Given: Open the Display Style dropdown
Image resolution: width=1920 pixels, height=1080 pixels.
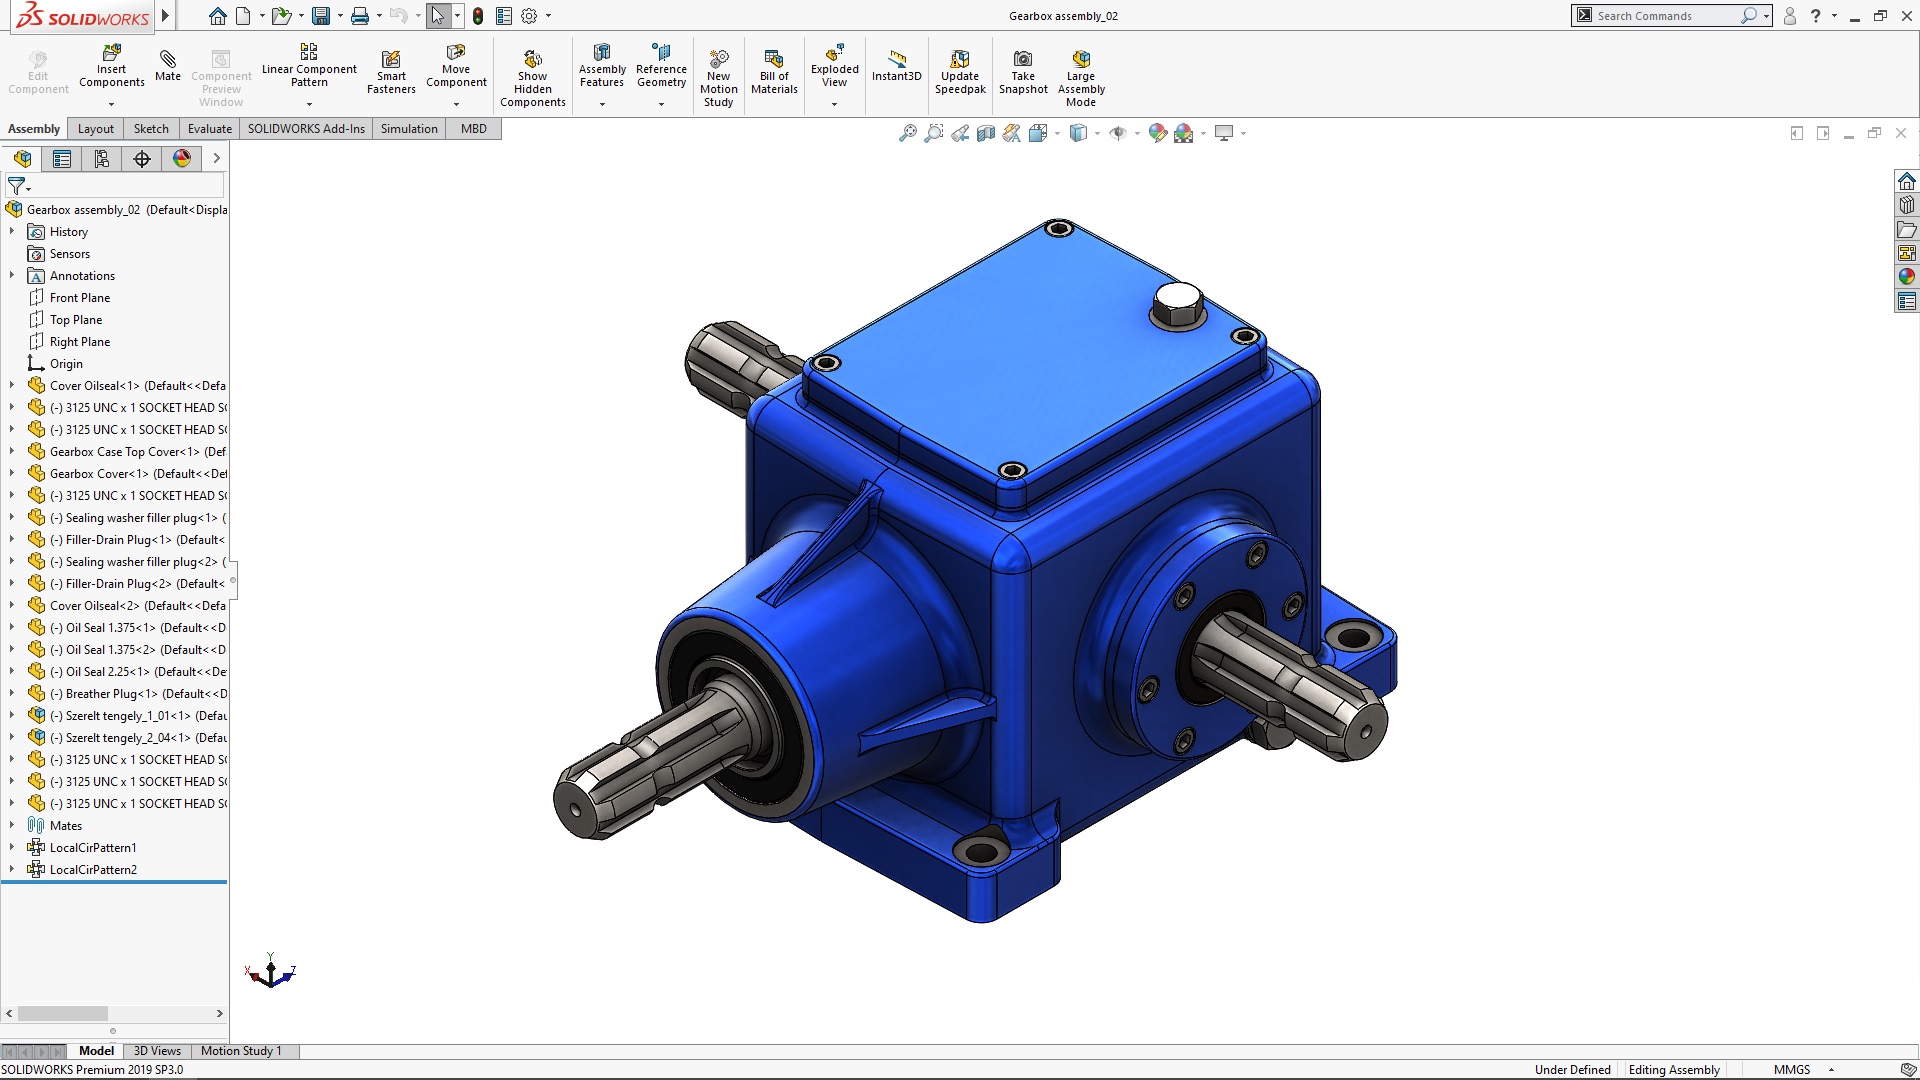Looking at the screenshot, I should click(1097, 133).
